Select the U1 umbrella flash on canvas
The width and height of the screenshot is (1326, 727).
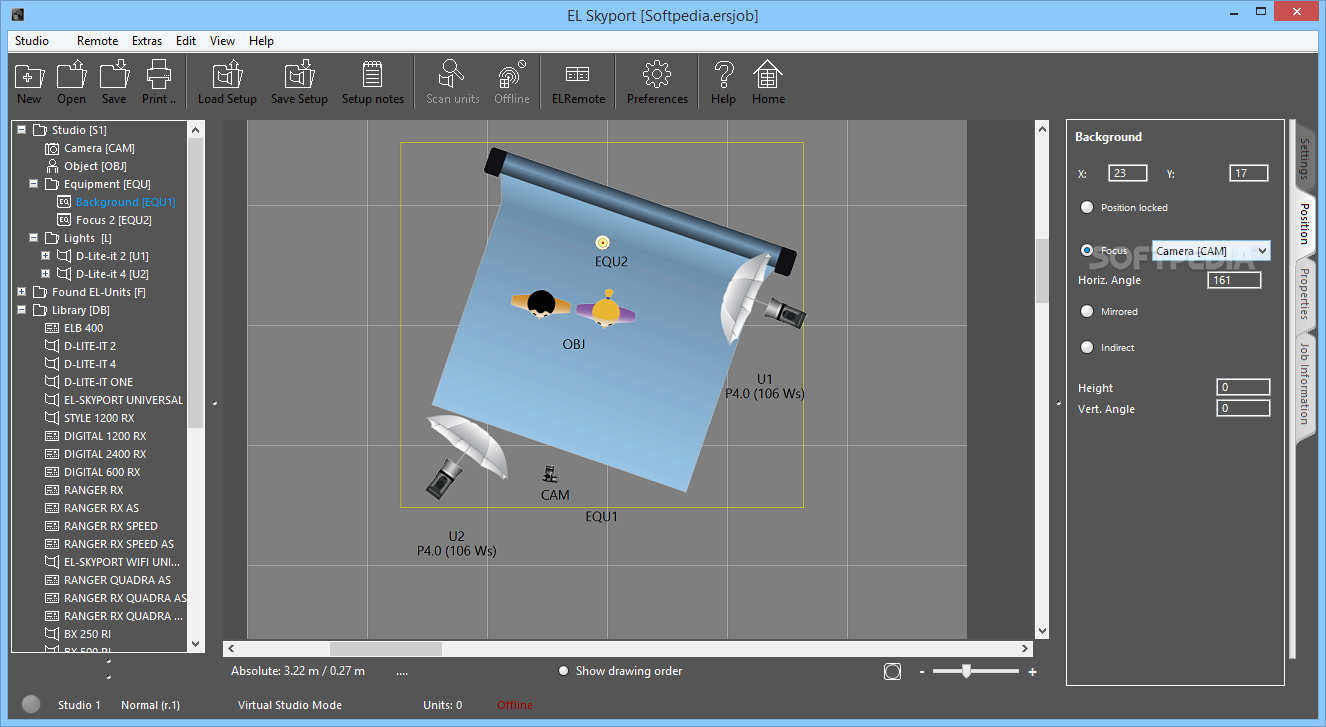[x=763, y=300]
